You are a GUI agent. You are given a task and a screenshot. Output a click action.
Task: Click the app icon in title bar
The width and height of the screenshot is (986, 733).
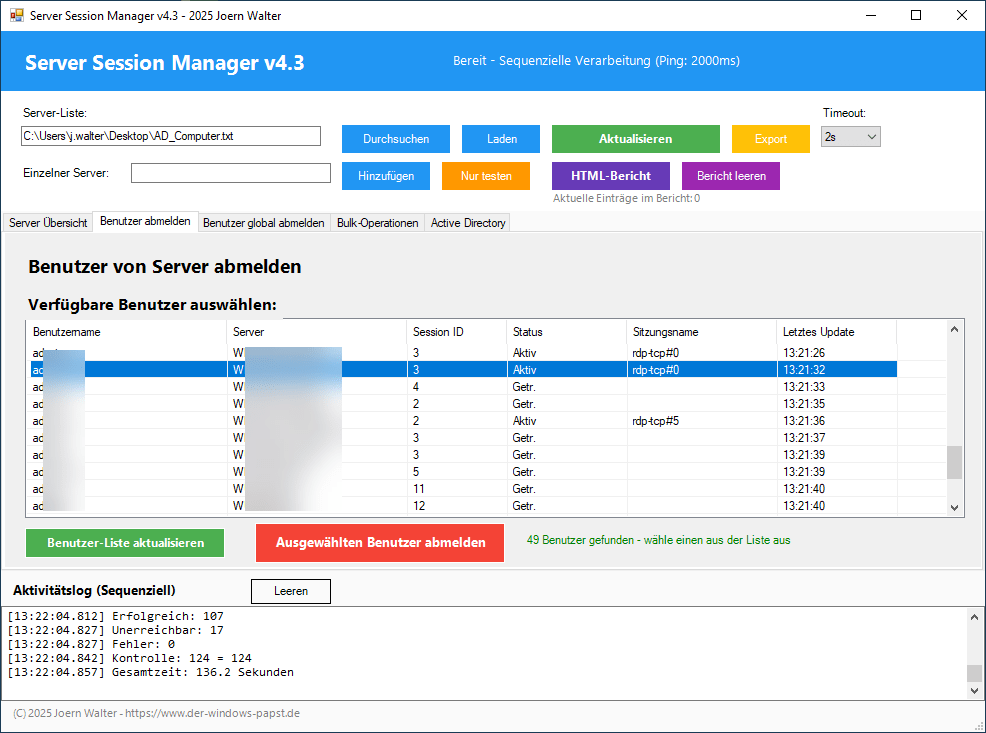click(x=16, y=16)
